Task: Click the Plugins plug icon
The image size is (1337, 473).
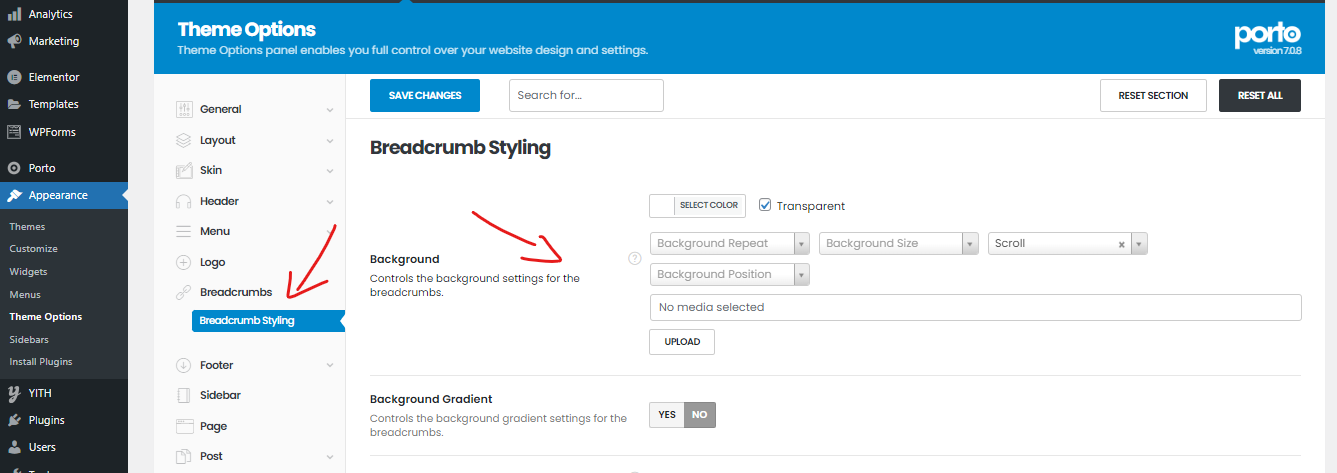Action: pyautogui.click(x=14, y=420)
